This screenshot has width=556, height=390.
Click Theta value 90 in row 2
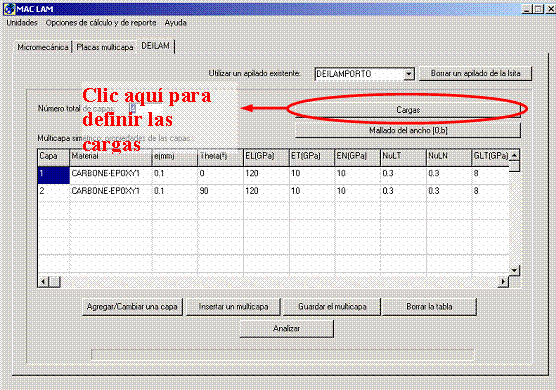tap(220, 193)
